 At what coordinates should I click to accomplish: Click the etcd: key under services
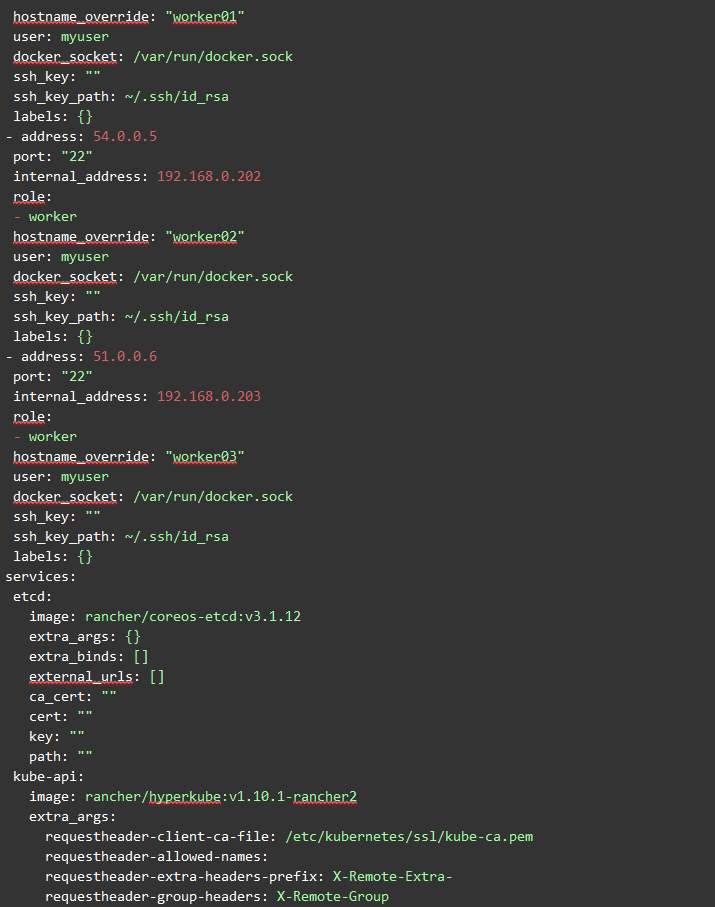tap(32, 597)
